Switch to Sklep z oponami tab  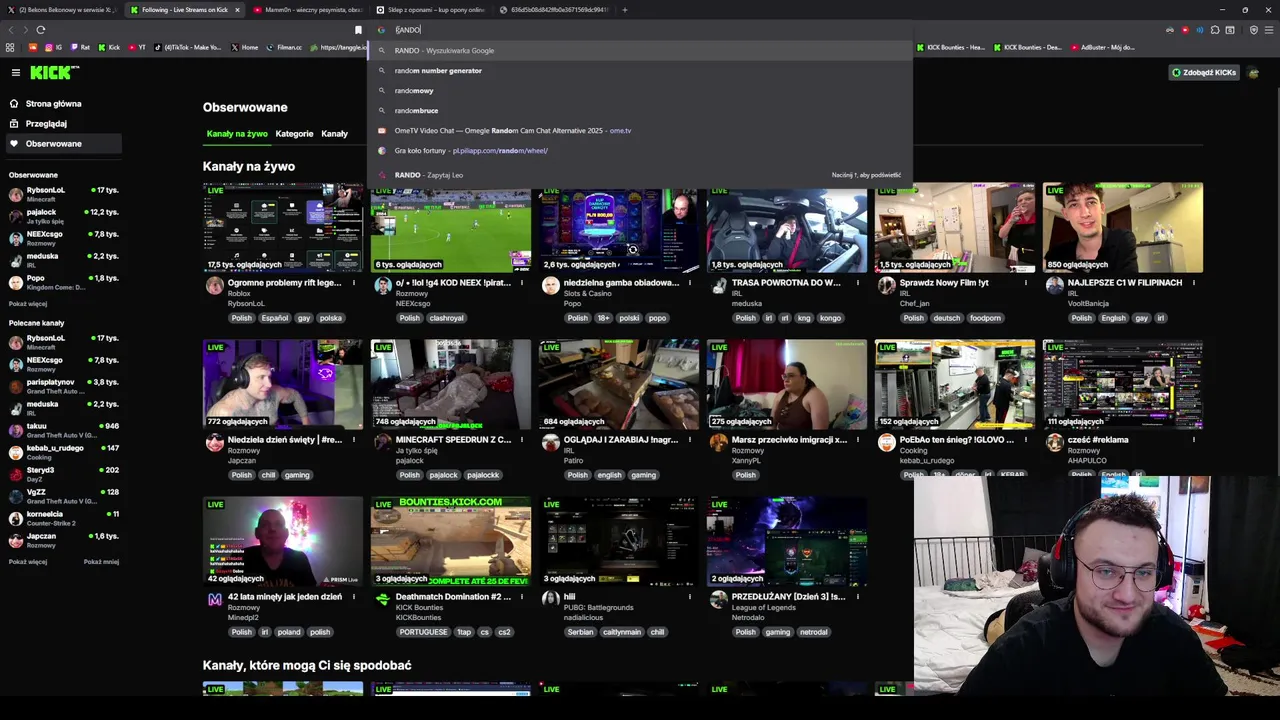(430, 10)
